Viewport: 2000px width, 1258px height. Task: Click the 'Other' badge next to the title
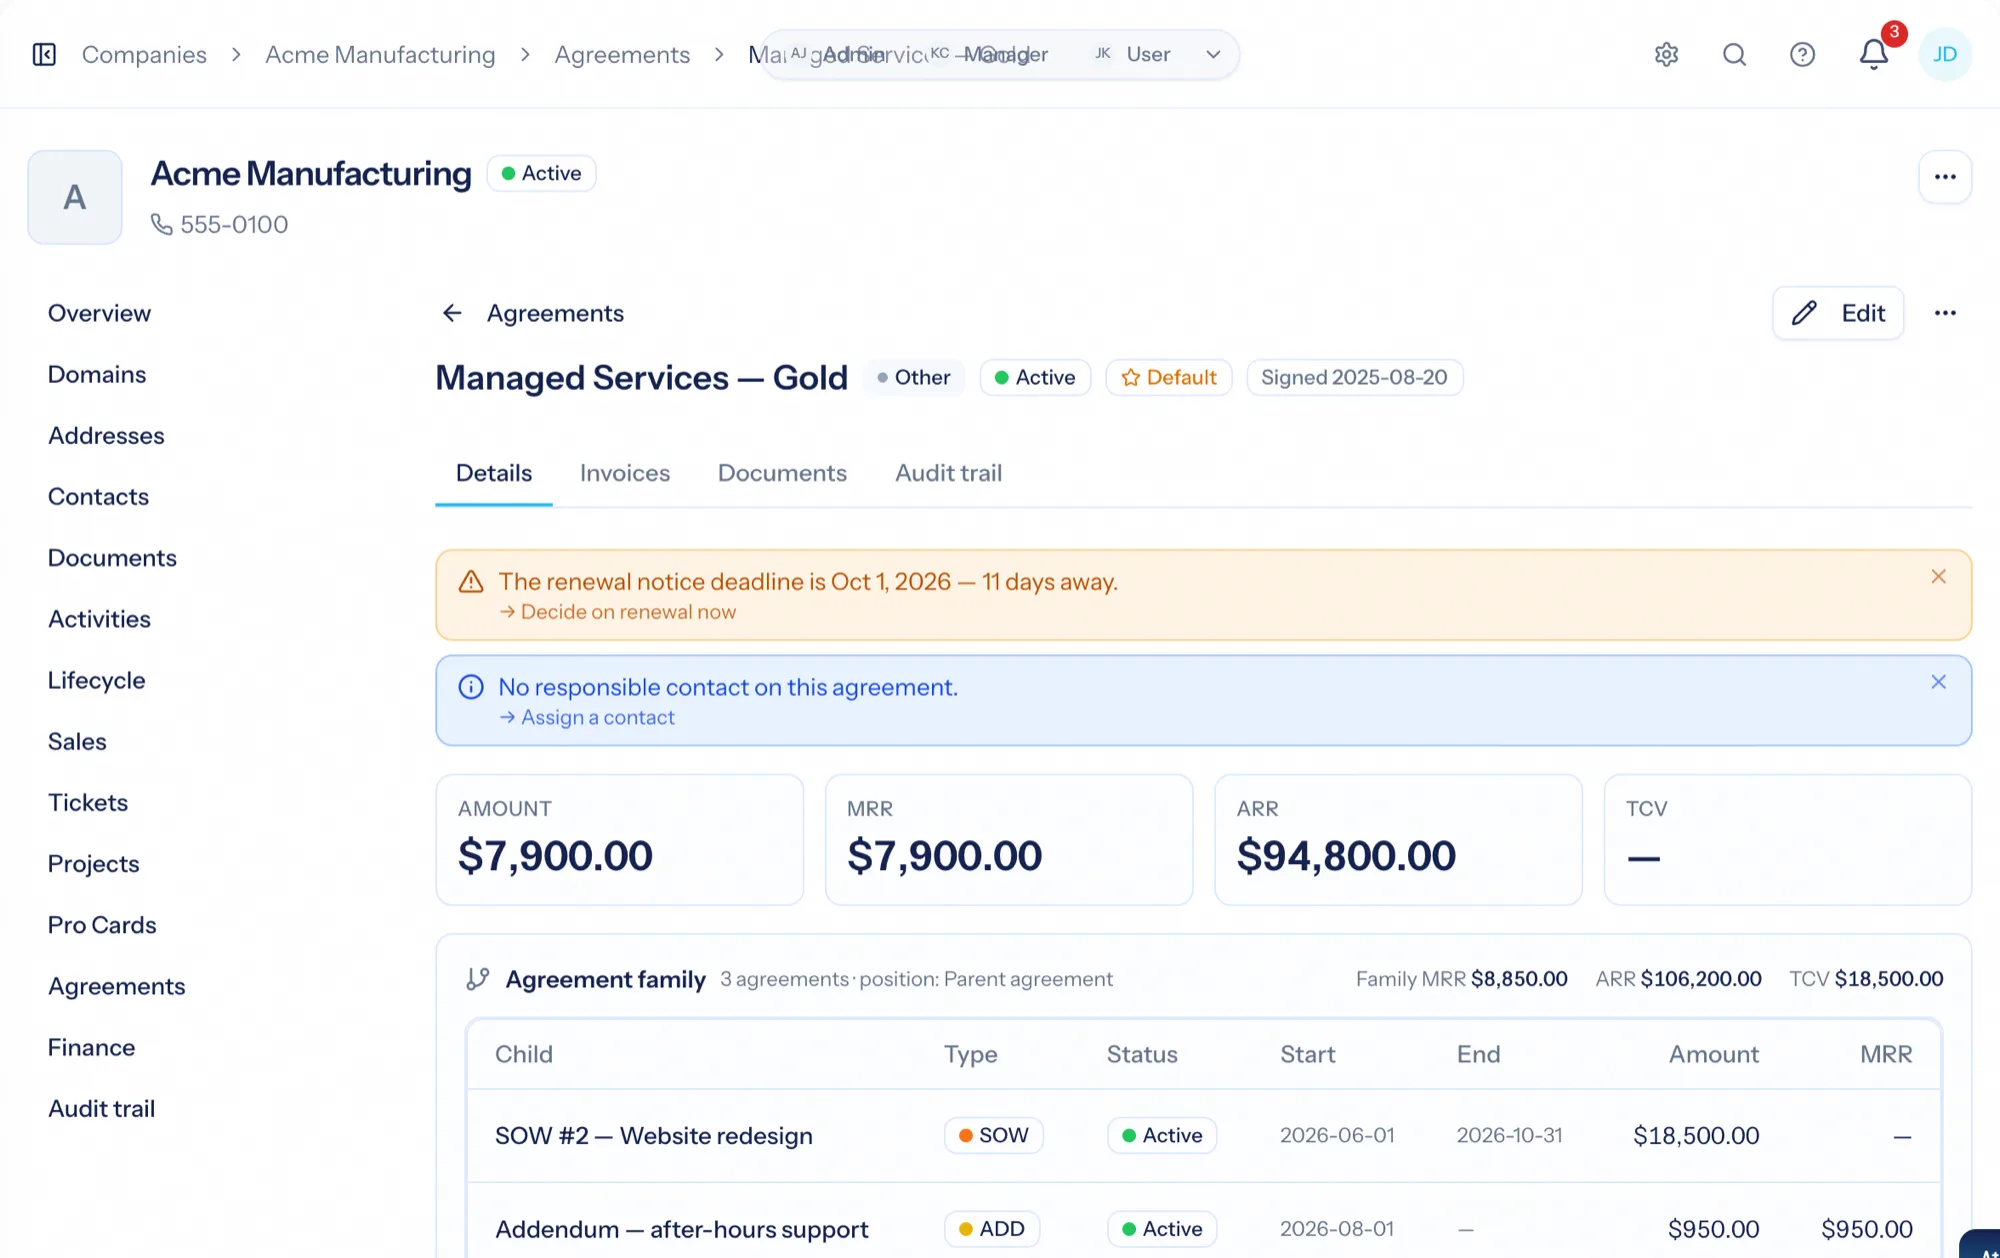[914, 377]
